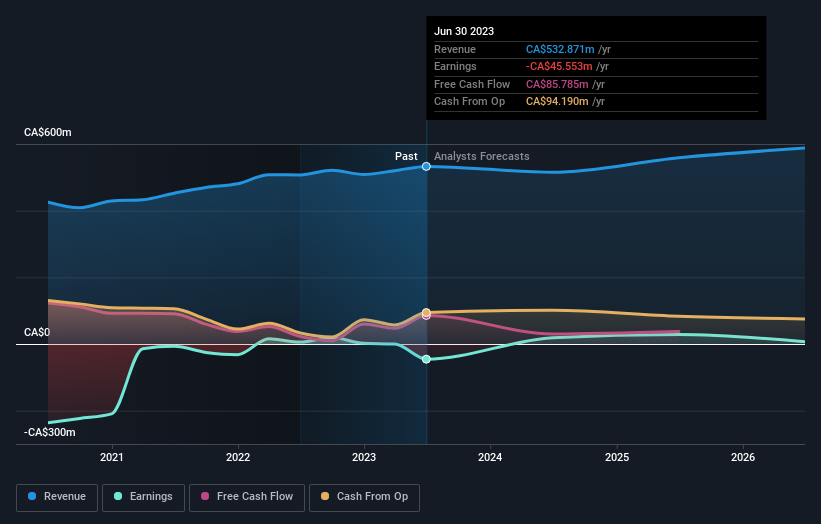Image resolution: width=821 pixels, height=524 pixels.
Task: Click the 2024 x-axis label
Action: 490,457
